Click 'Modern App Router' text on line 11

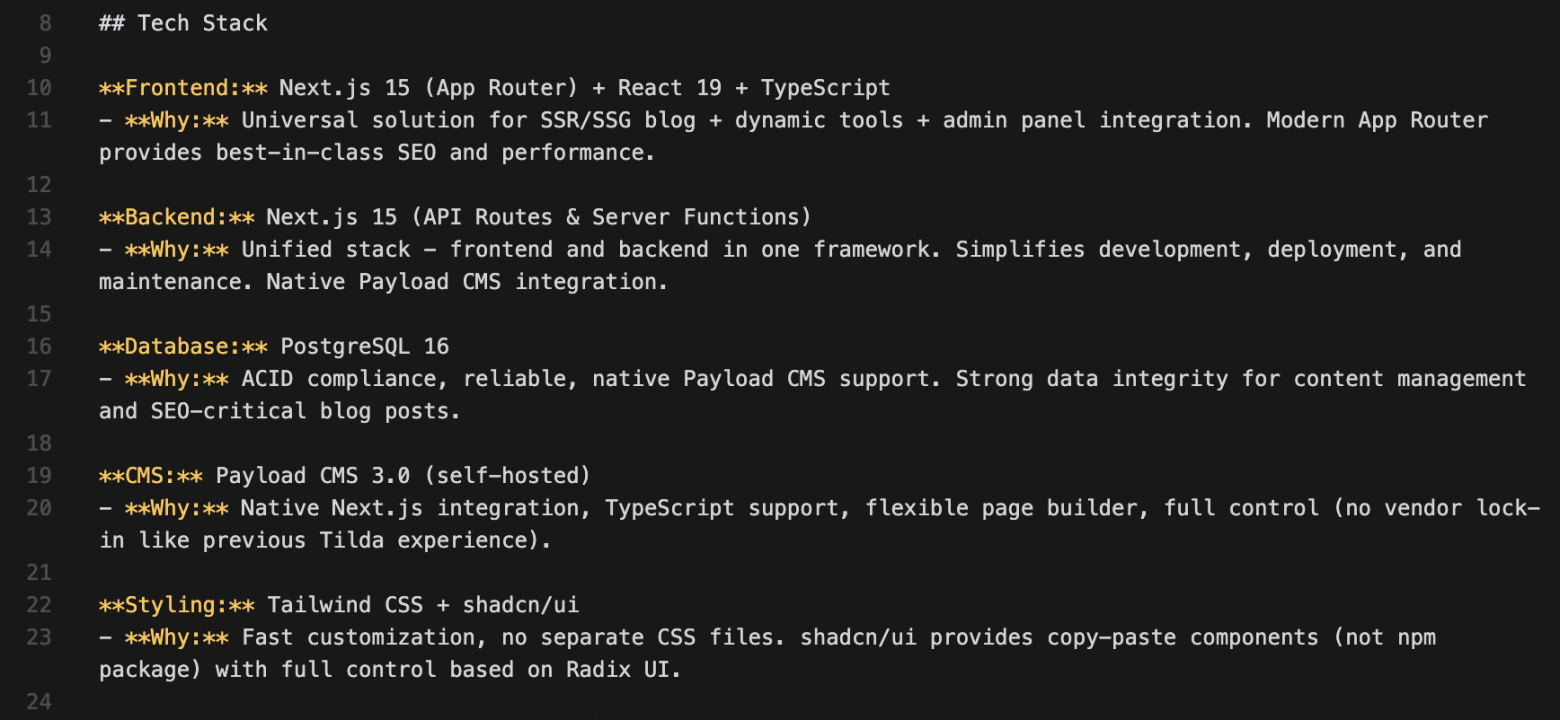tap(1377, 120)
